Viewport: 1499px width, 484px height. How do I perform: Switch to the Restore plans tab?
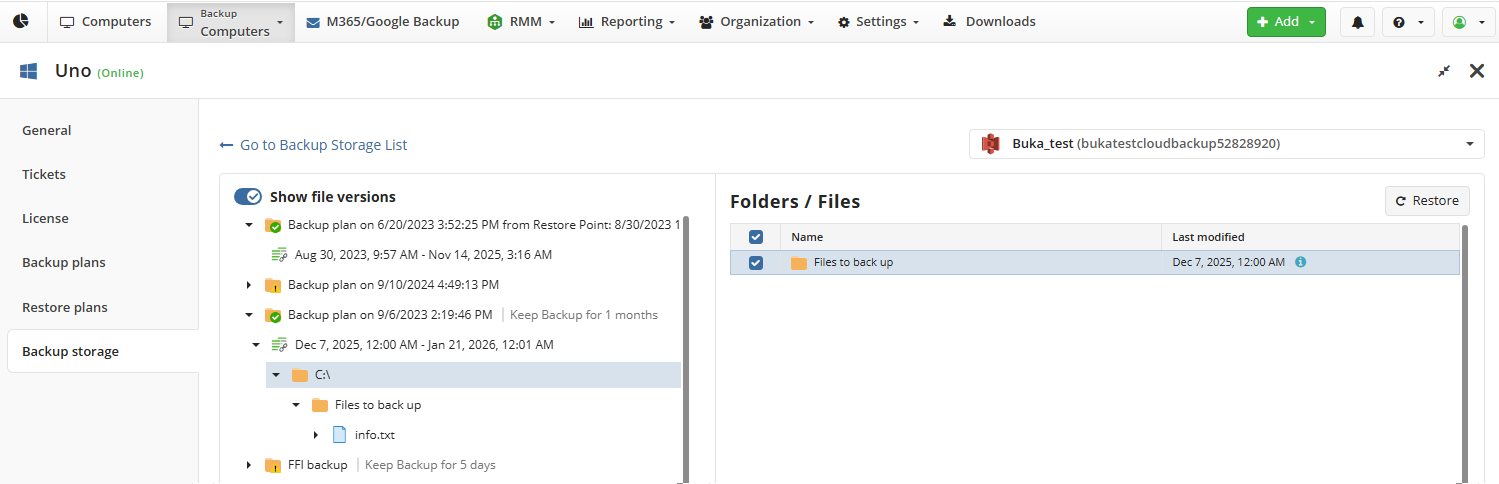click(65, 307)
